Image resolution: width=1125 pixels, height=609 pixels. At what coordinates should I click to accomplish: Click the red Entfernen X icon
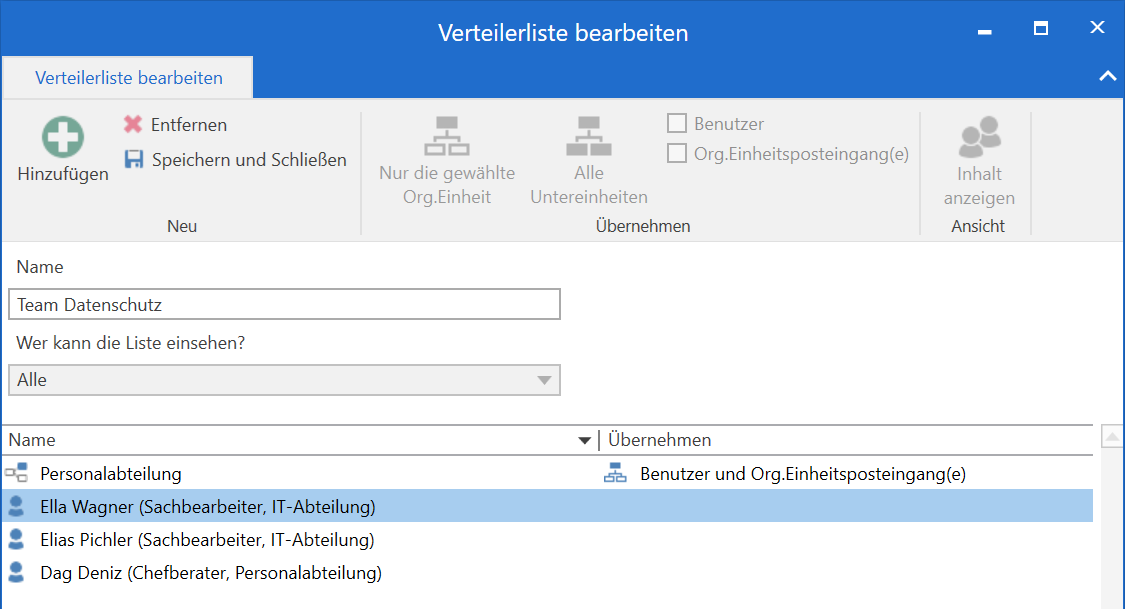(x=133, y=125)
